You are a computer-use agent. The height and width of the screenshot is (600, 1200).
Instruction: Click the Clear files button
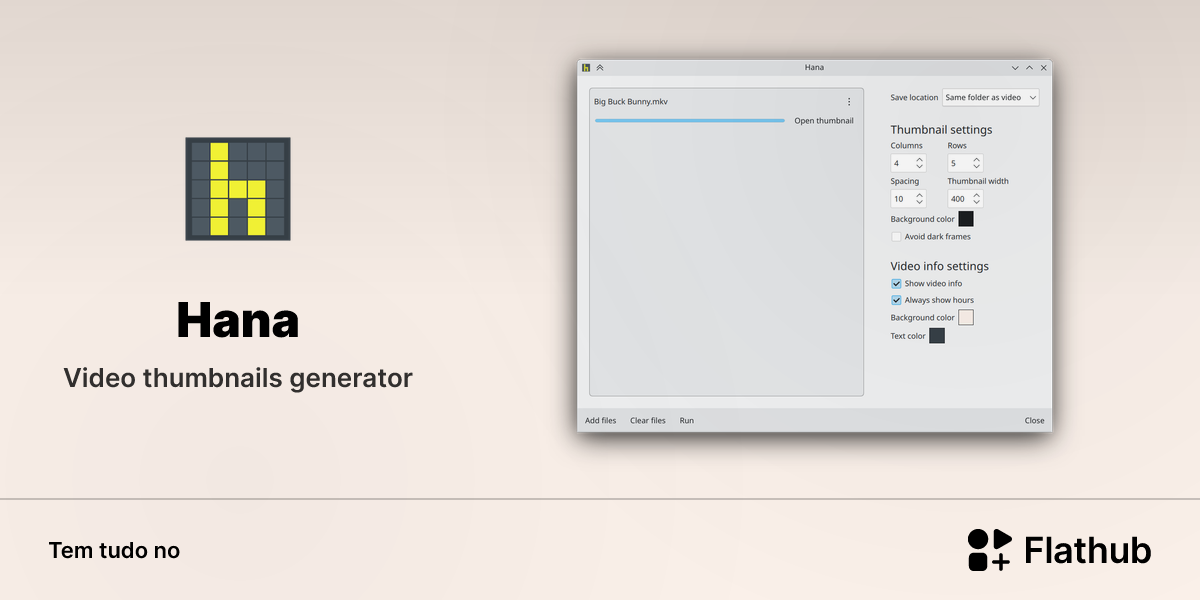tap(648, 421)
